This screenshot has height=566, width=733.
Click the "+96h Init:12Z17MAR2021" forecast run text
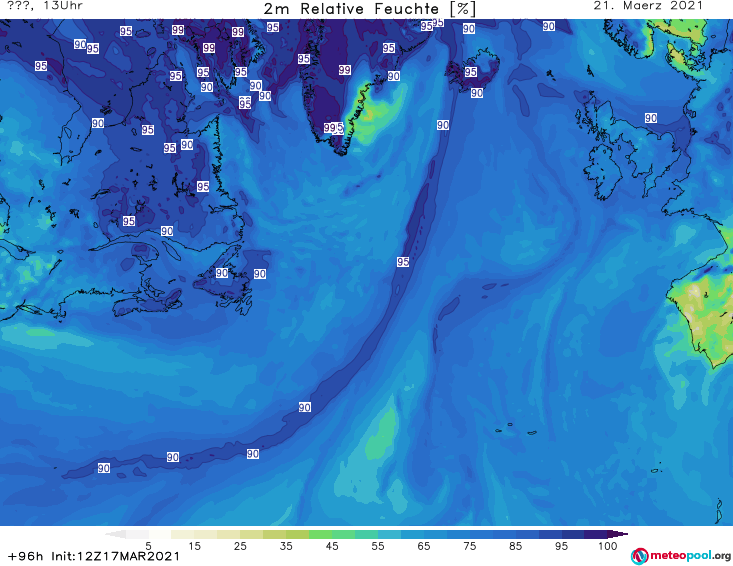coord(93,556)
